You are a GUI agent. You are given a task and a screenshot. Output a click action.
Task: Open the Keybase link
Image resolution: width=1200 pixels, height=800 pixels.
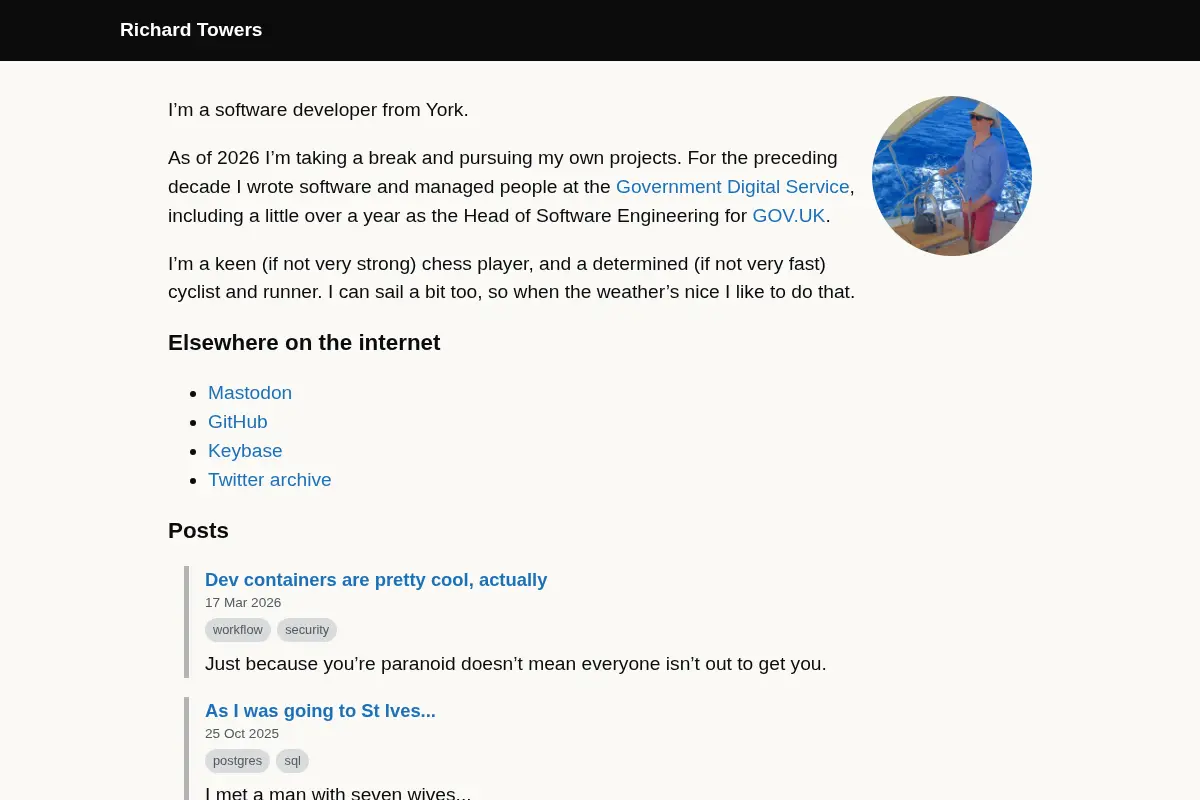245,451
